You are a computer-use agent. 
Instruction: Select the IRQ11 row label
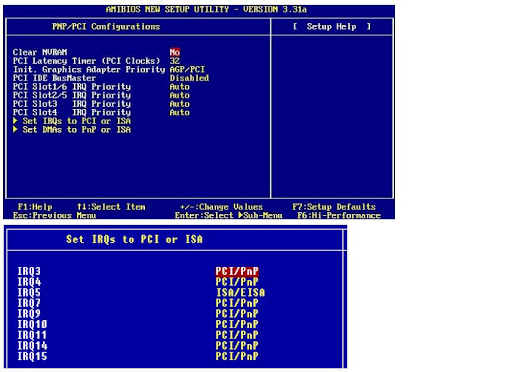[32, 335]
